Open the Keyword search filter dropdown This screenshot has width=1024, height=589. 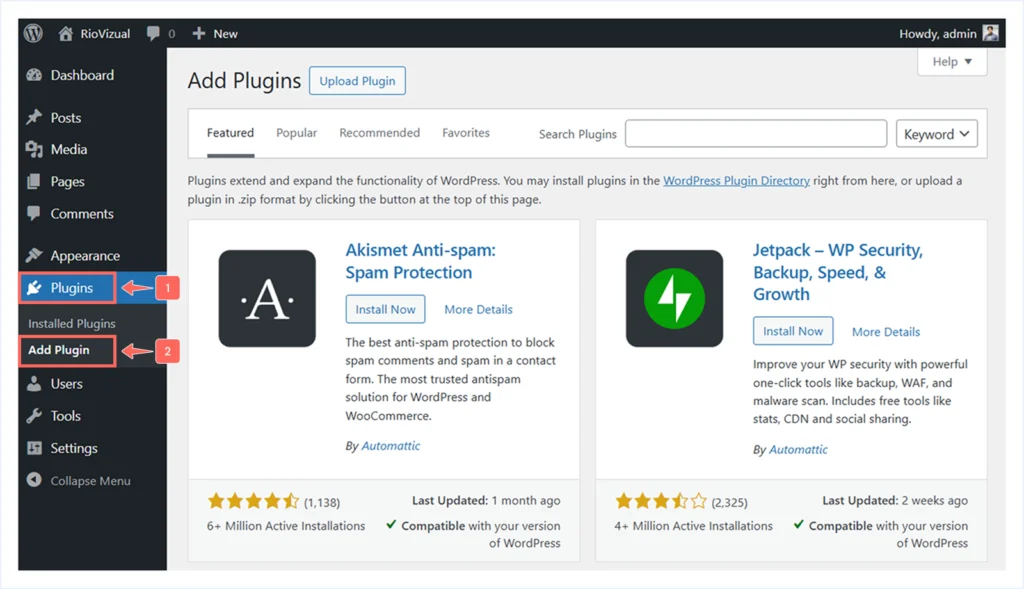coord(936,133)
